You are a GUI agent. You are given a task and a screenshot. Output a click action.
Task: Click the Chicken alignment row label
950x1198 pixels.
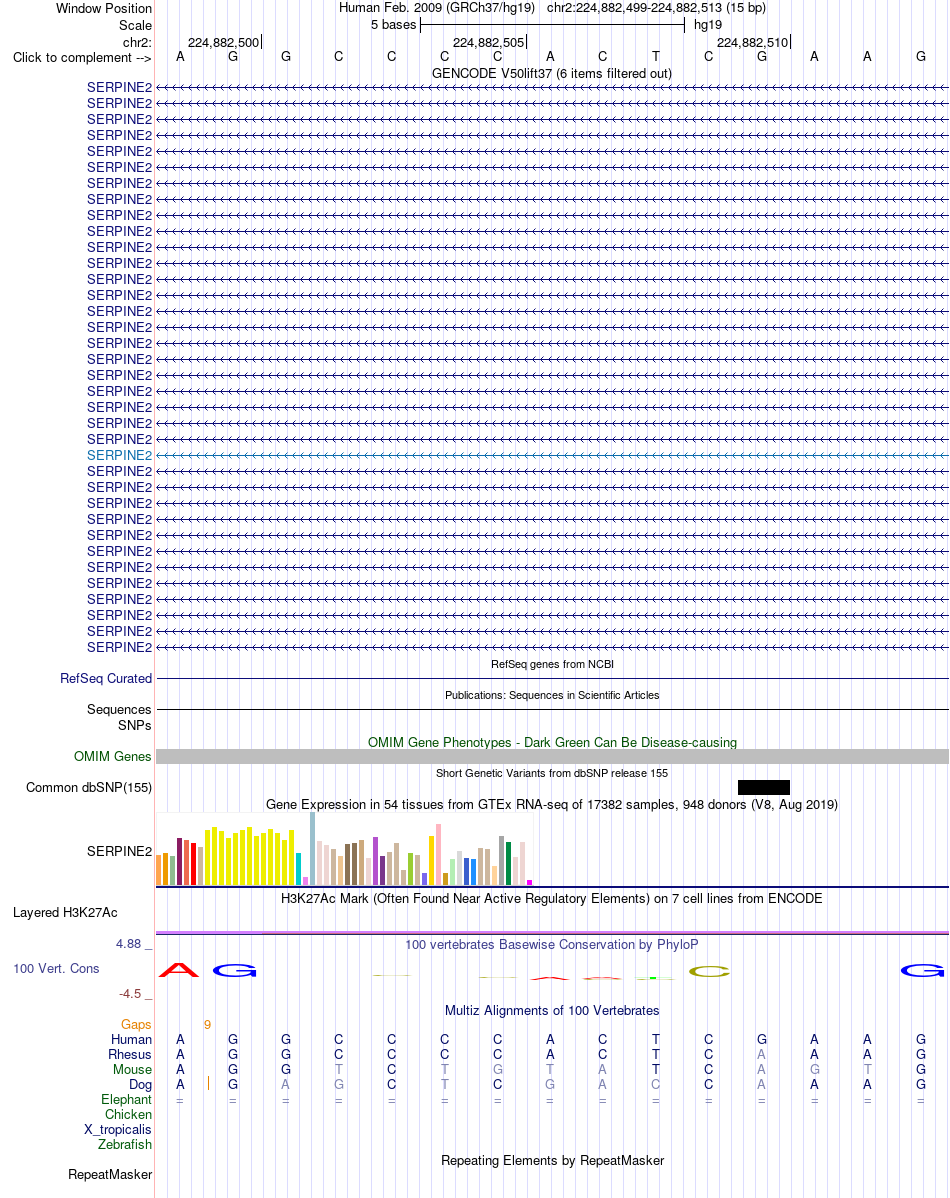coord(128,1115)
